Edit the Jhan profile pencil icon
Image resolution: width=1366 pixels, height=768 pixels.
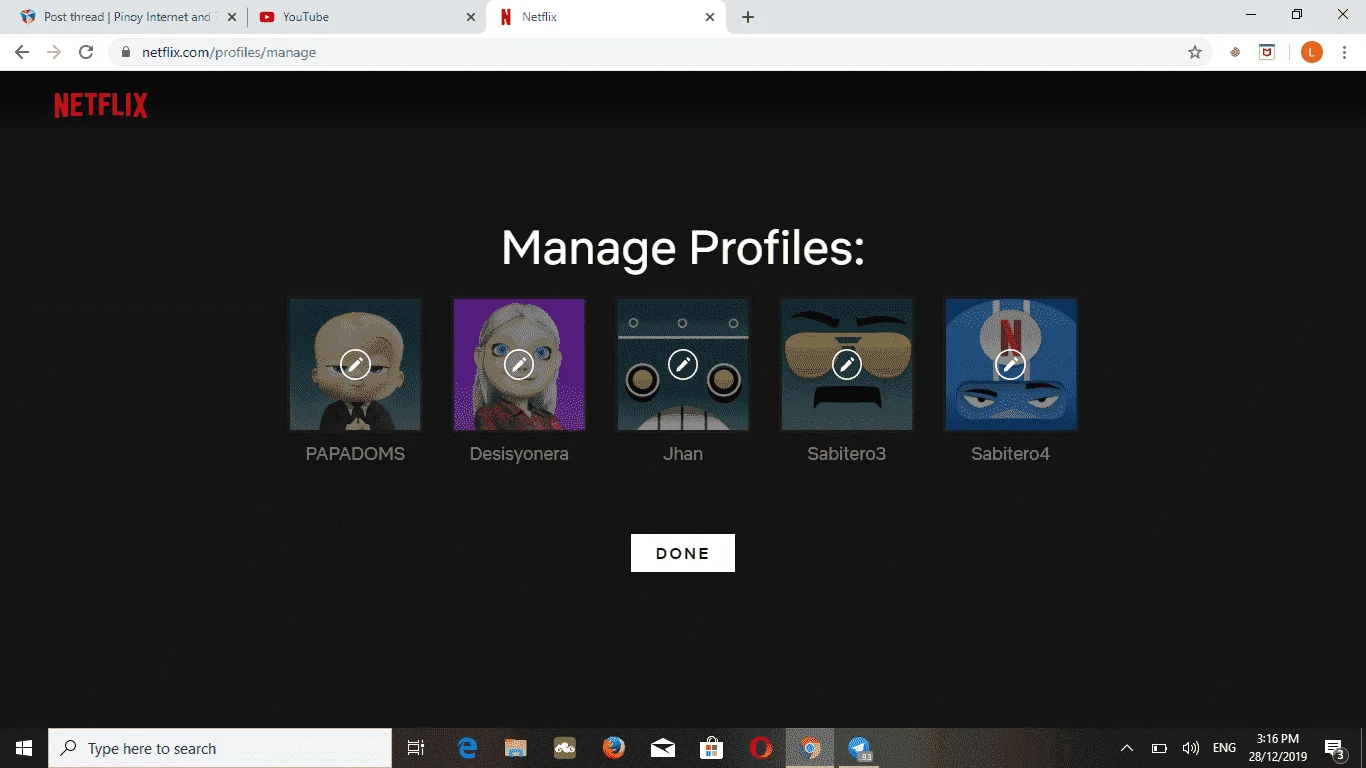click(x=683, y=365)
